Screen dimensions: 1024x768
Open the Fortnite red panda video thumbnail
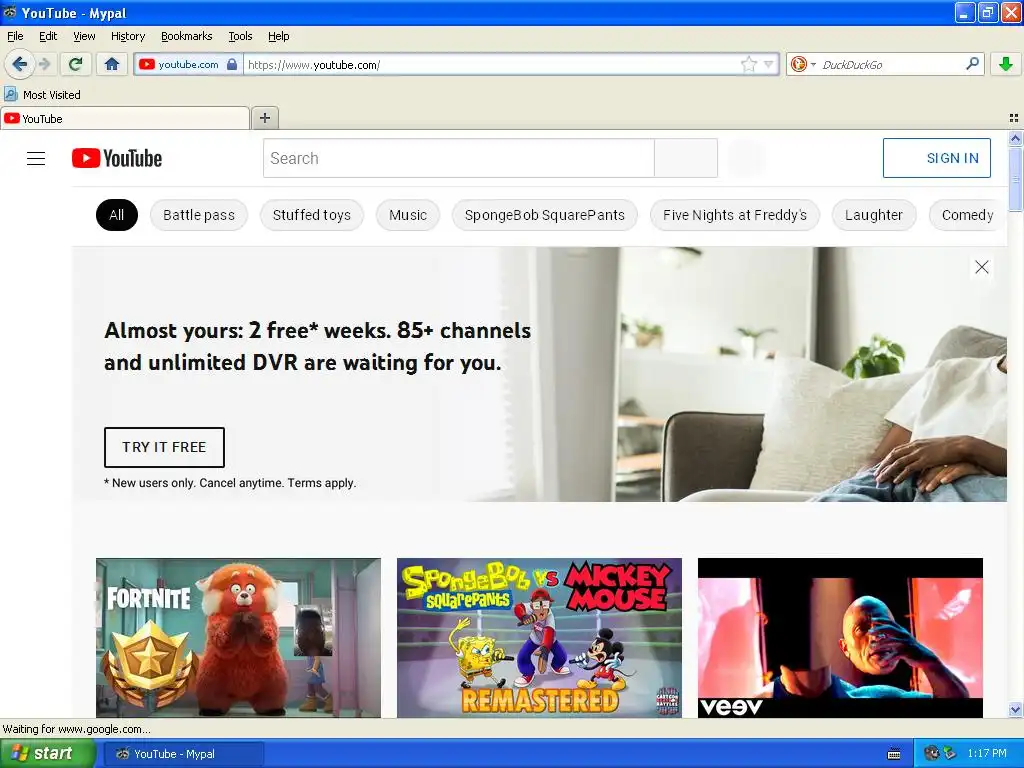[238, 637]
